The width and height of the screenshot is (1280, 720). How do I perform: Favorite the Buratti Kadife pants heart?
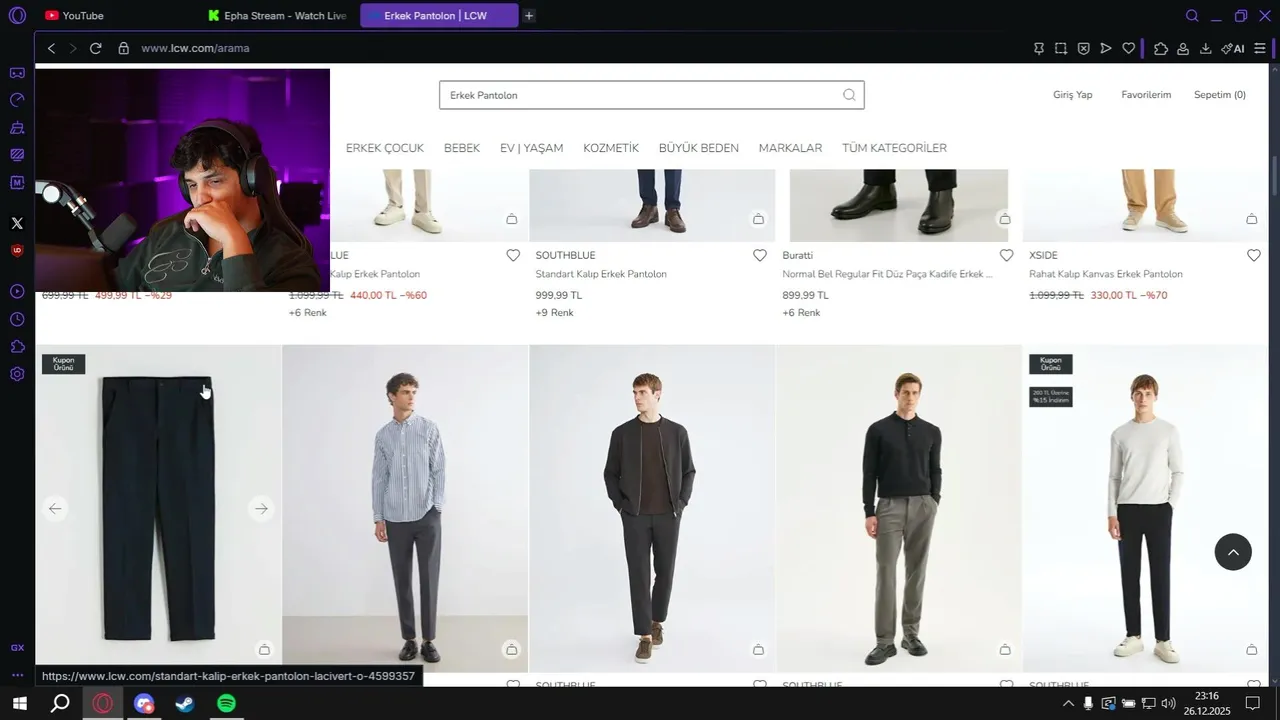[1007, 256]
